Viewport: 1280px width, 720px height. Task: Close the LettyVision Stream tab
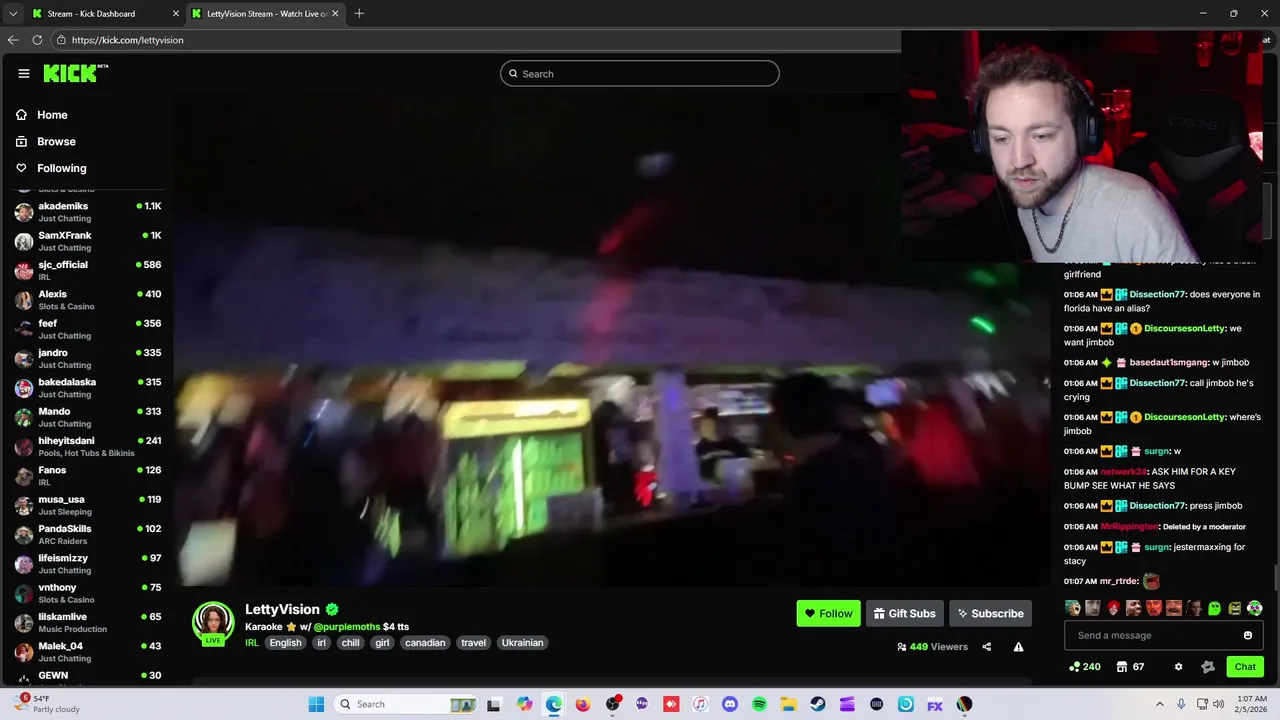click(x=335, y=14)
